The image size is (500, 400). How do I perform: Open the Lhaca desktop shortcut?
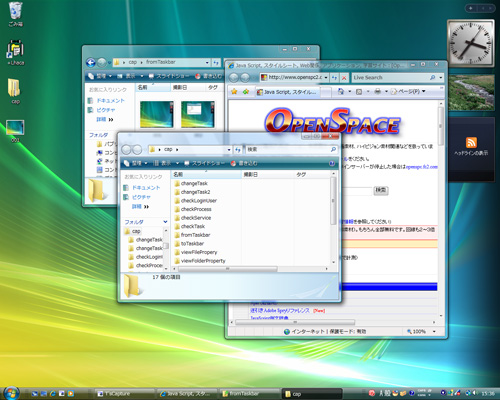point(15,52)
